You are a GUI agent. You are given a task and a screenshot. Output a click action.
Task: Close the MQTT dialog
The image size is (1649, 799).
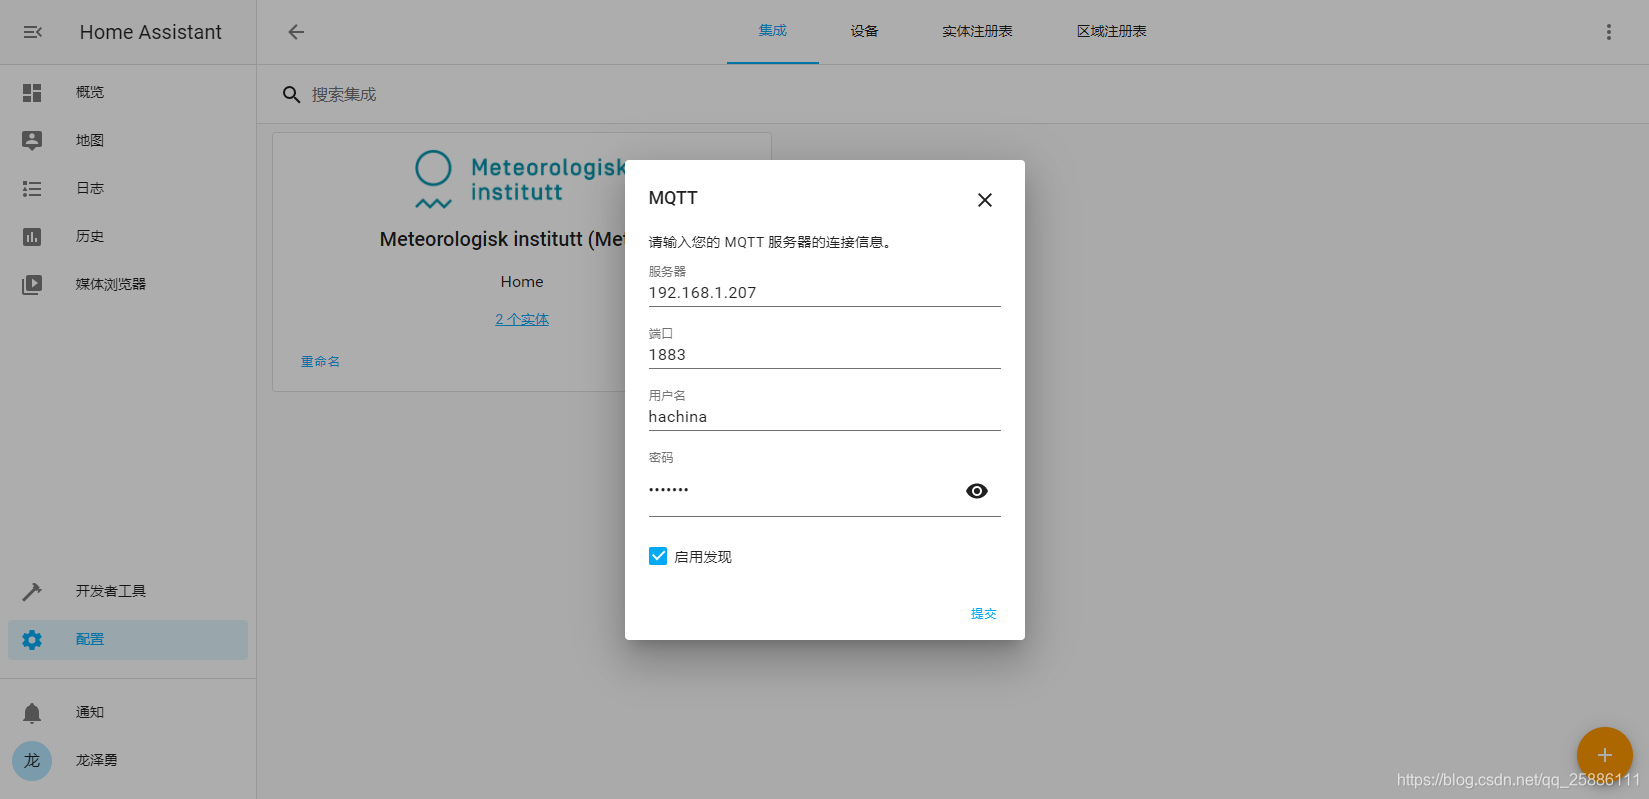(x=985, y=200)
